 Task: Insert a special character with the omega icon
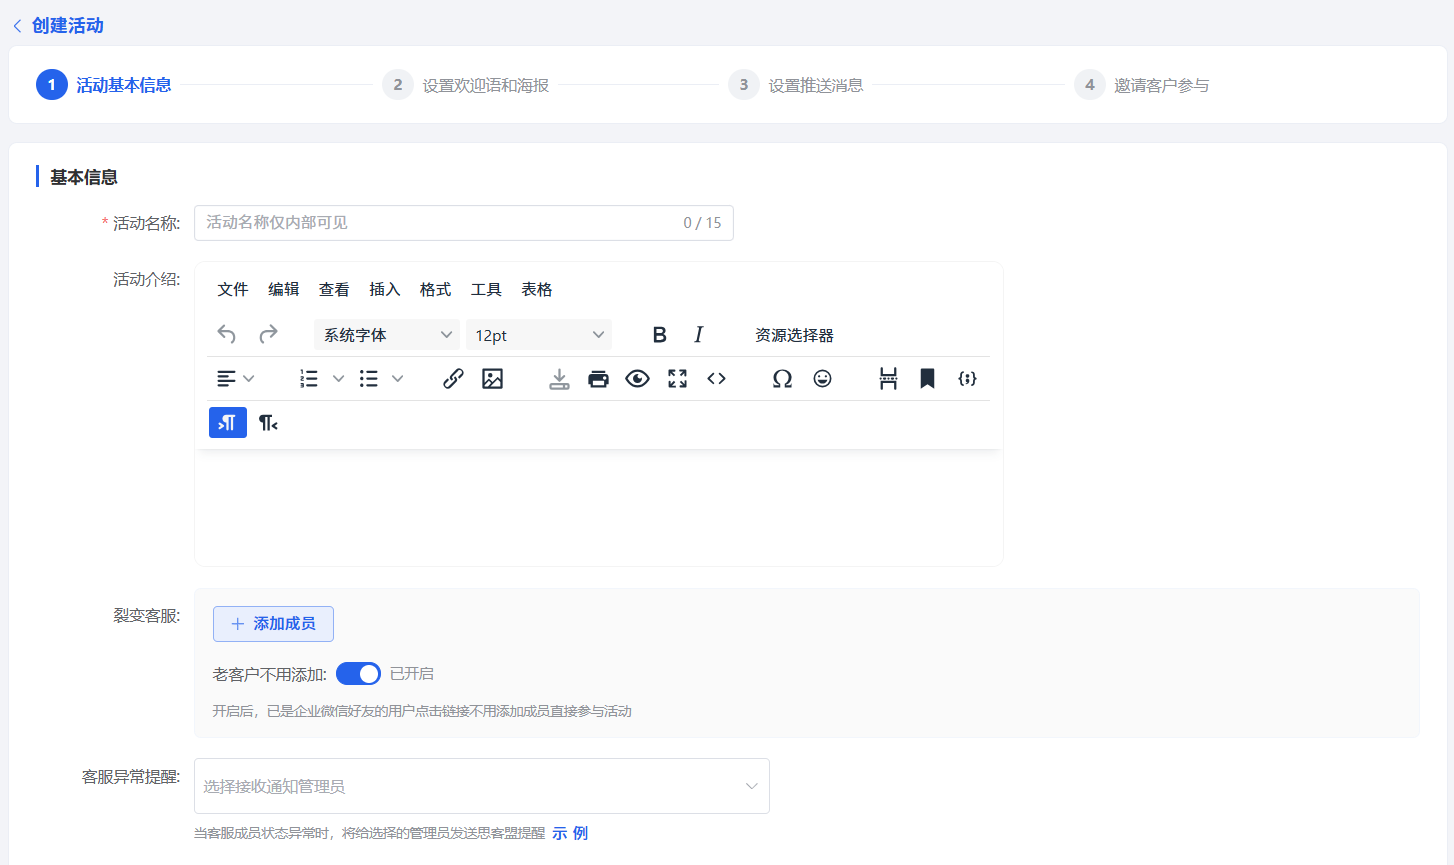tap(782, 379)
